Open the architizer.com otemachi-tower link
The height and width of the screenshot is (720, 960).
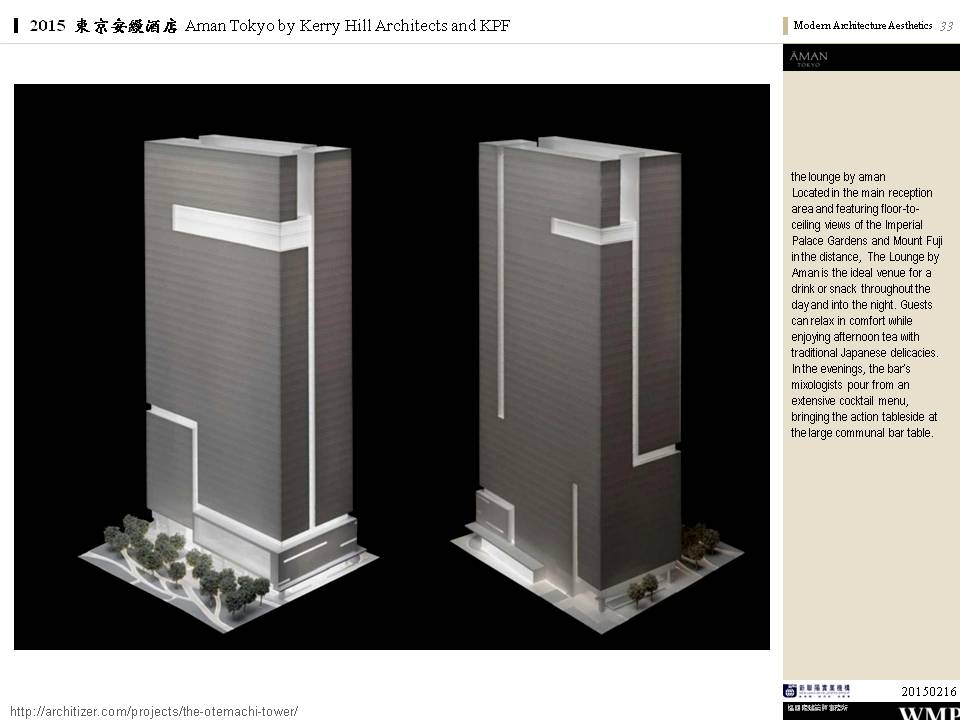pyautogui.click(x=153, y=711)
